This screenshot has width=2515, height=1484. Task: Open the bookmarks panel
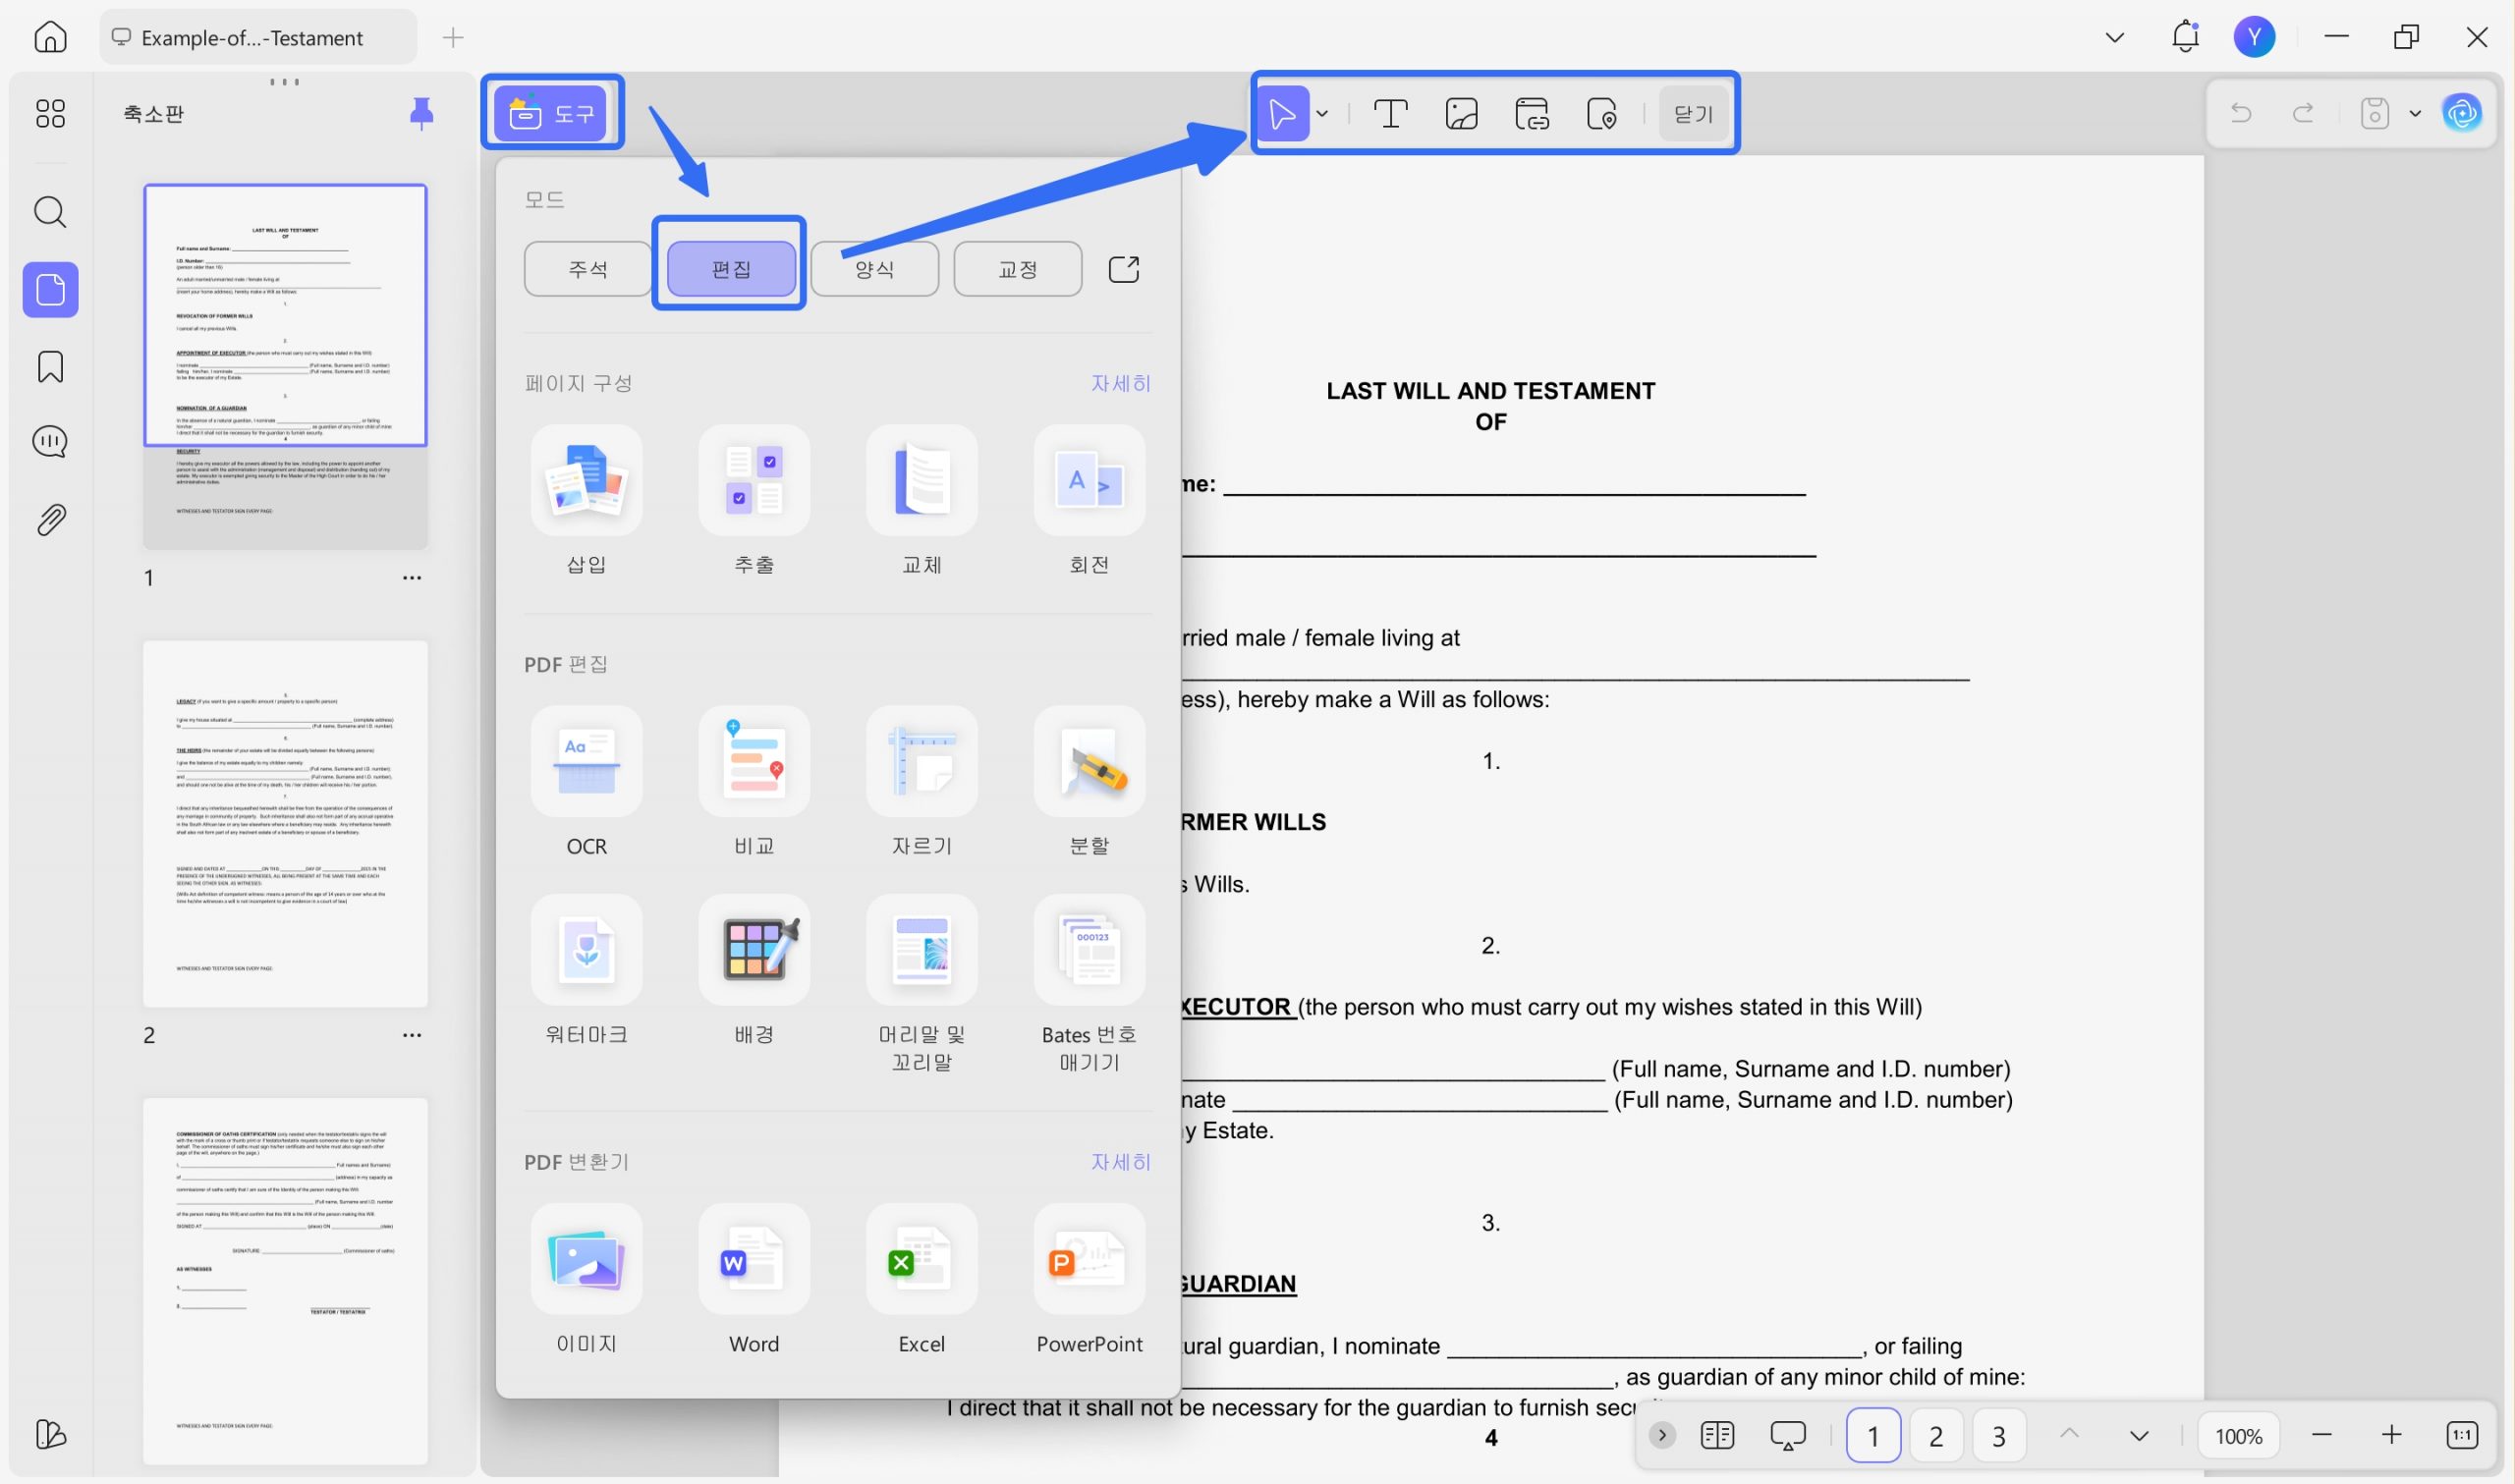coord(50,367)
